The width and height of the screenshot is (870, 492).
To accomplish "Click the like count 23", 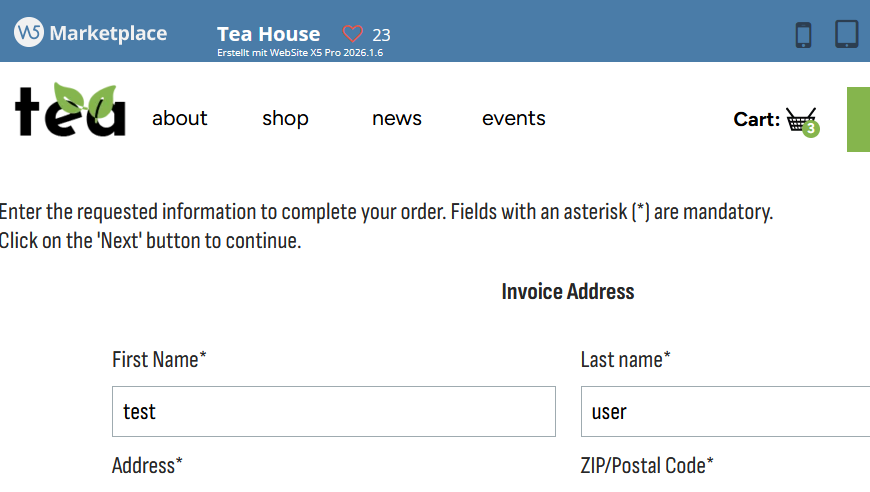I will 381,35.
